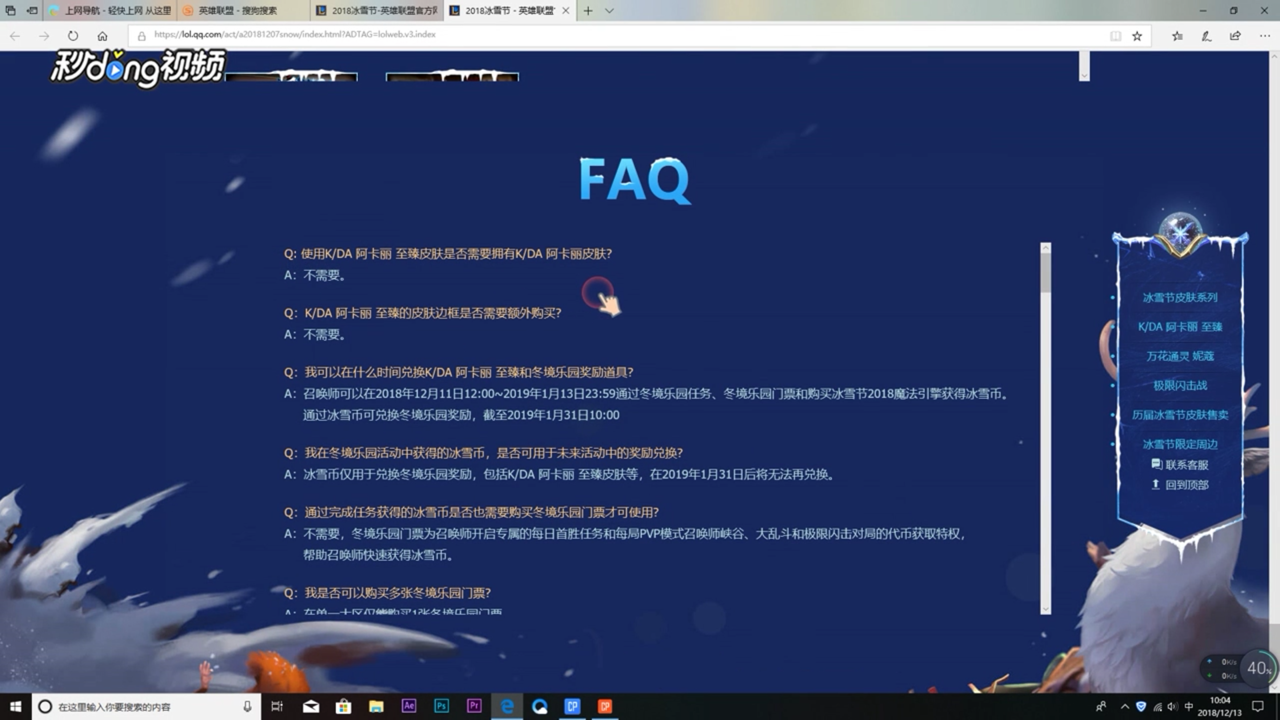Click the 40% accelerator circle widget
Screen dimensions: 1280x720
pyautogui.click(x=1258, y=668)
